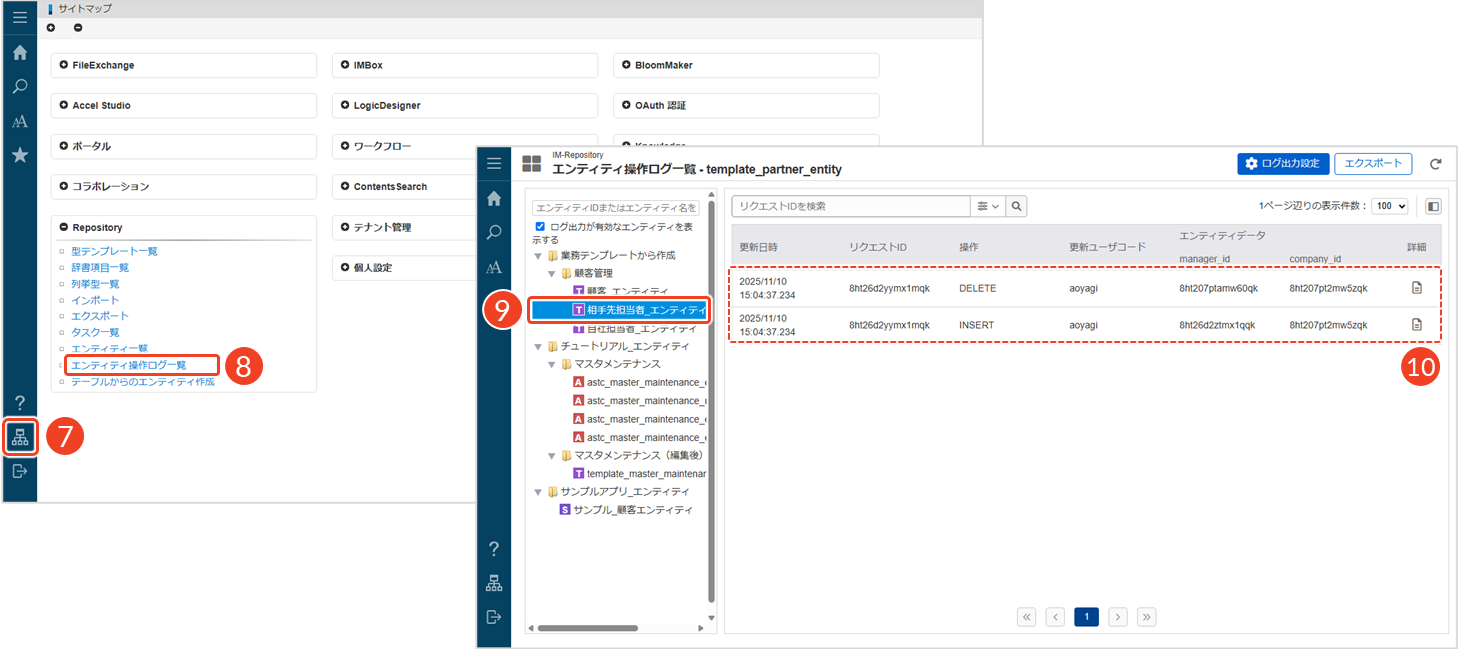Expand the FileExchange sitemap section
Viewport: 1459px width, 649px height.
click(x=64, y=65)
